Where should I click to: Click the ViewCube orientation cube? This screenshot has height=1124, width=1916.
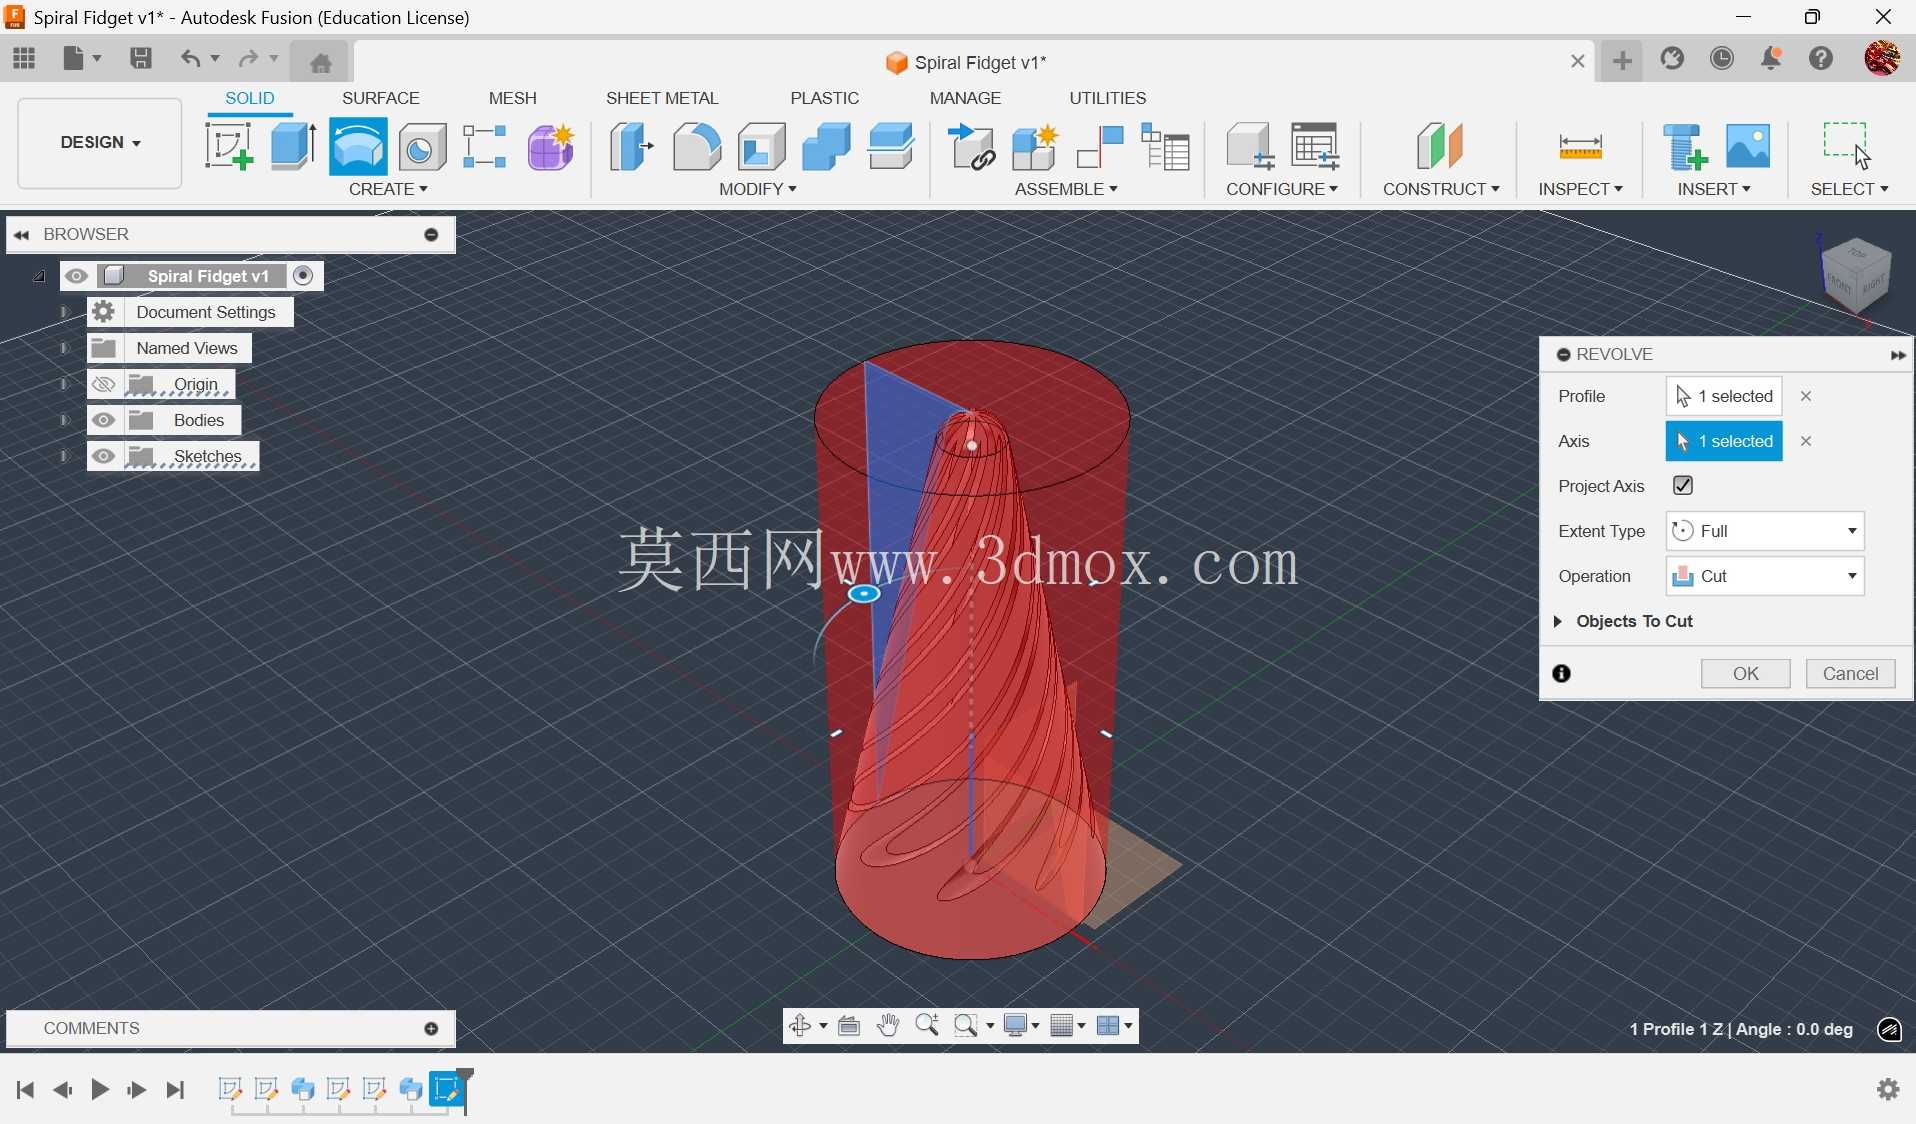(x=1856, y=276)
